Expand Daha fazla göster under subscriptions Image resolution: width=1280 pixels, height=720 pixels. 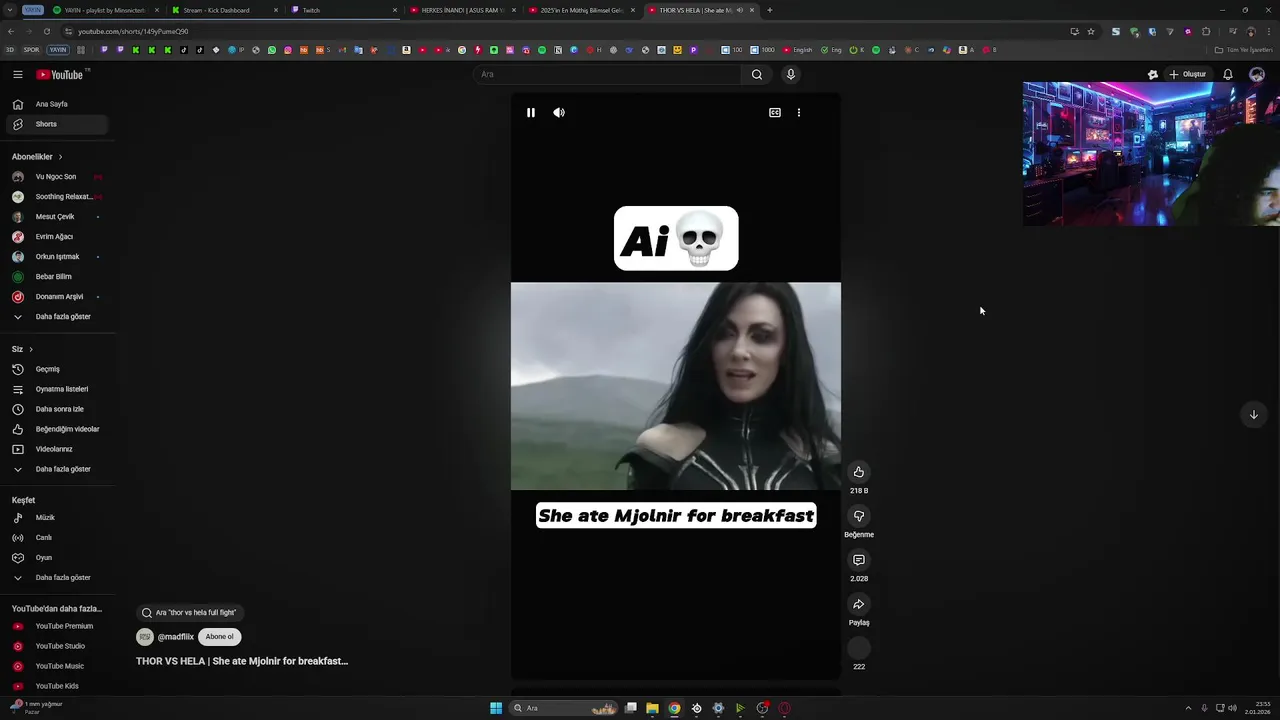[x=57, y=317]
